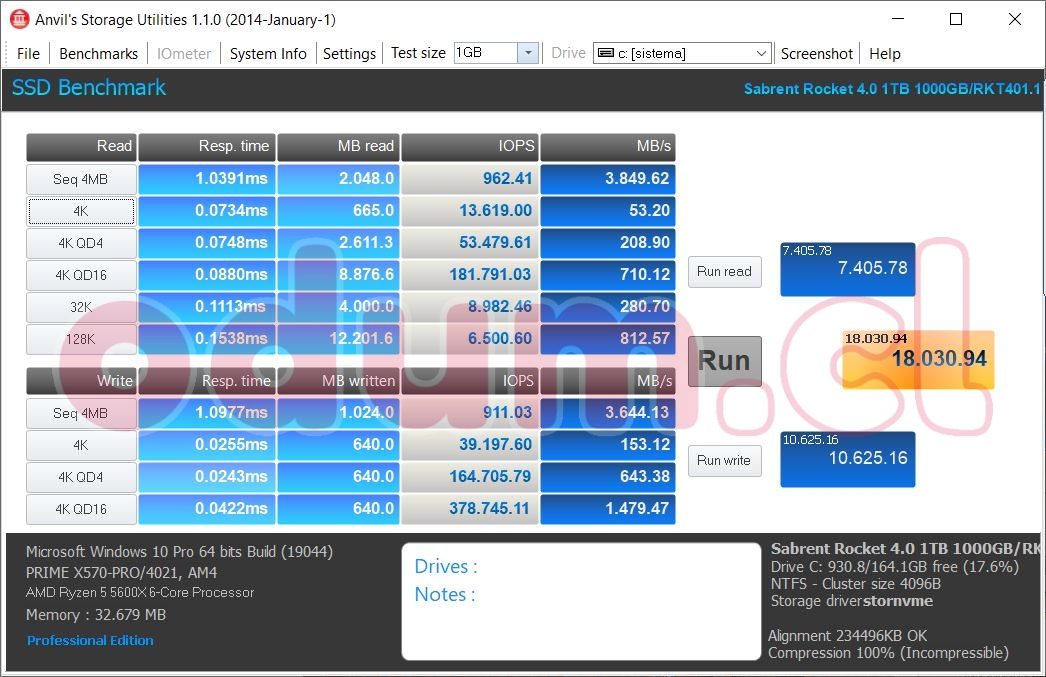This screenshot has width=1046, height=677.
Task: Open the System Info menu
Action: coord(268,54)
